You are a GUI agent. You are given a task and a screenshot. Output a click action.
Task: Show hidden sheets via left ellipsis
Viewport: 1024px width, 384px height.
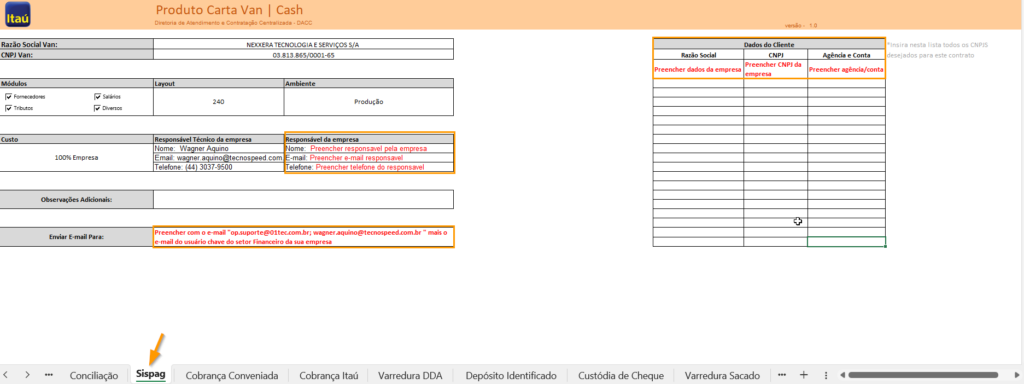coord(48,375)
